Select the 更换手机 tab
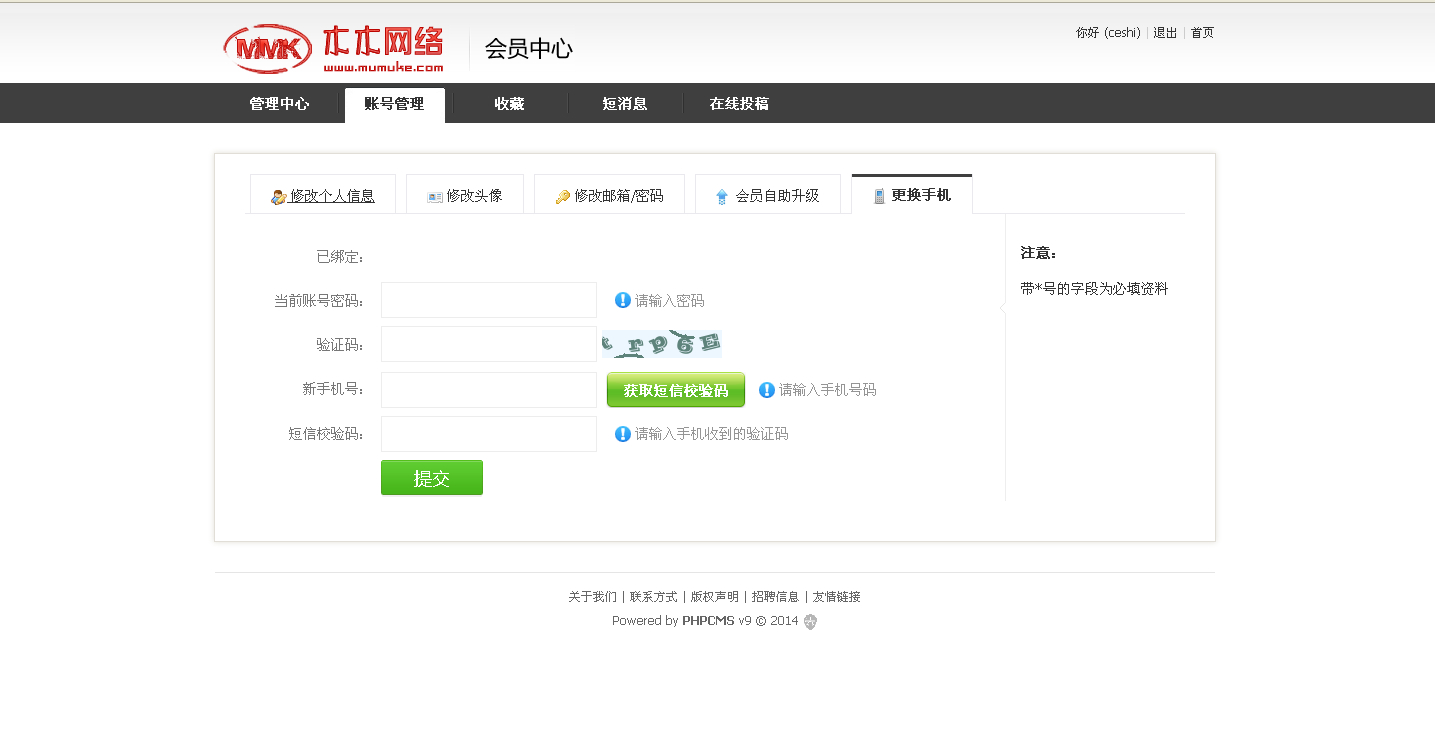Viewport: 1435px width, 737px height. tap(911, 195)
